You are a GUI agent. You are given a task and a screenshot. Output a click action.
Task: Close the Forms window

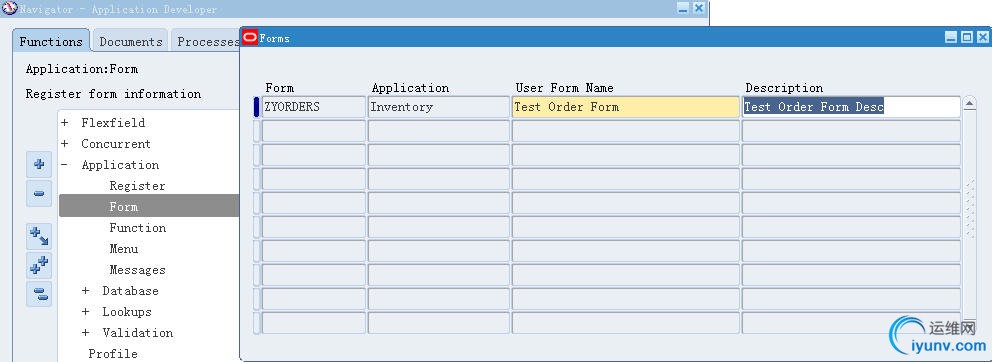click(983, 37)
